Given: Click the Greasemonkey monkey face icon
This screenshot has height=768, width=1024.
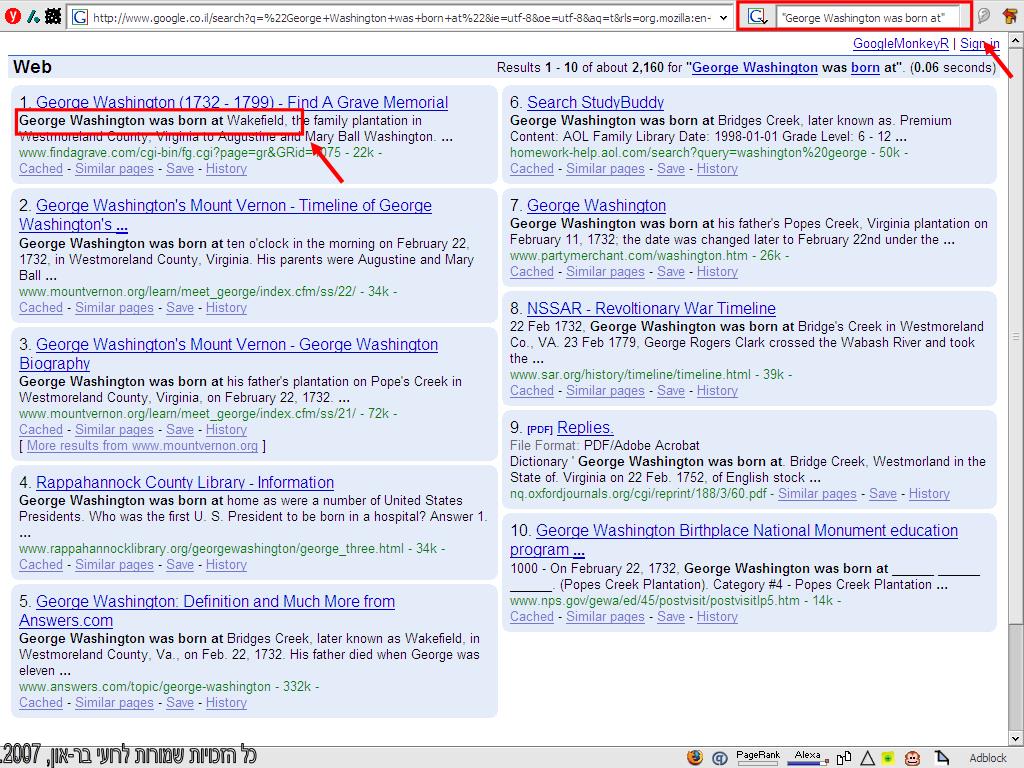Looking at the screenshot, I should click(x=912, y=758).
